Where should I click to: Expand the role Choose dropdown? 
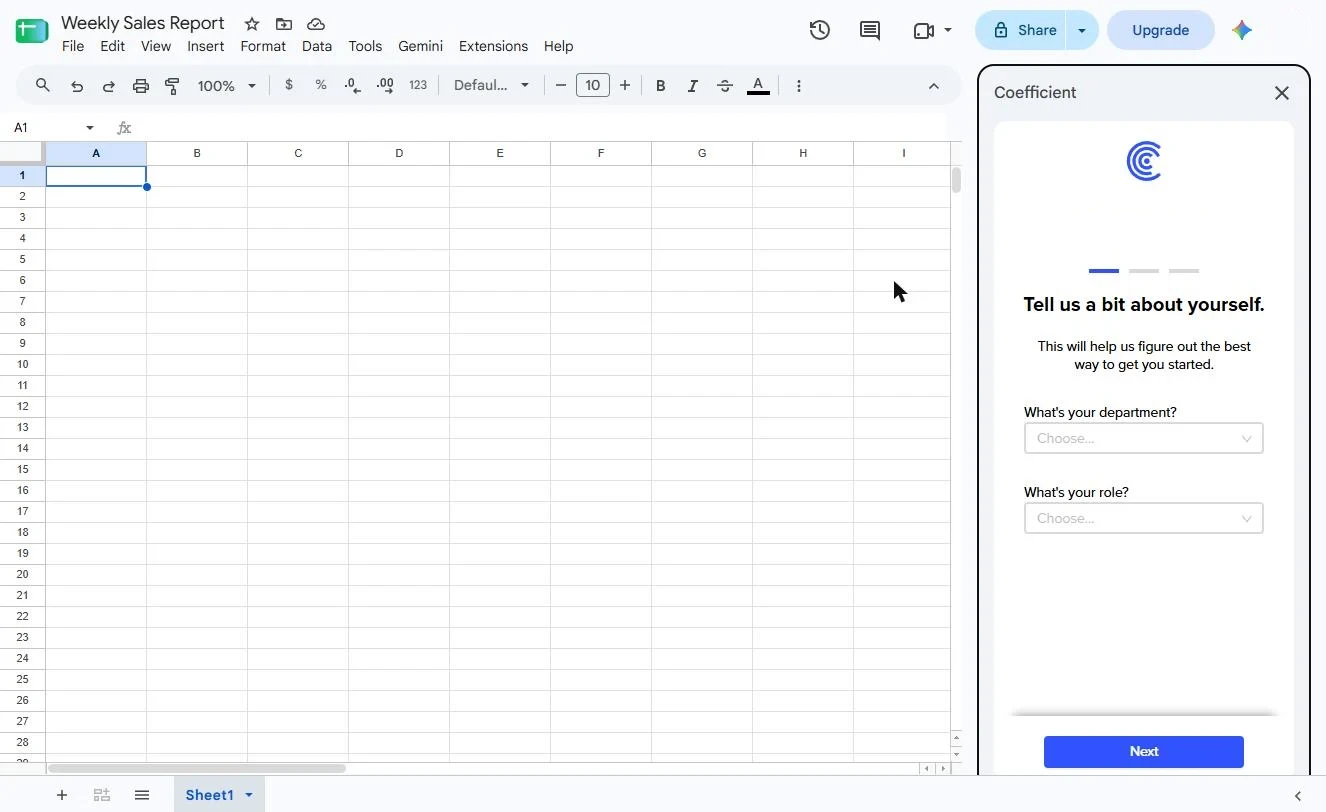1144,518
